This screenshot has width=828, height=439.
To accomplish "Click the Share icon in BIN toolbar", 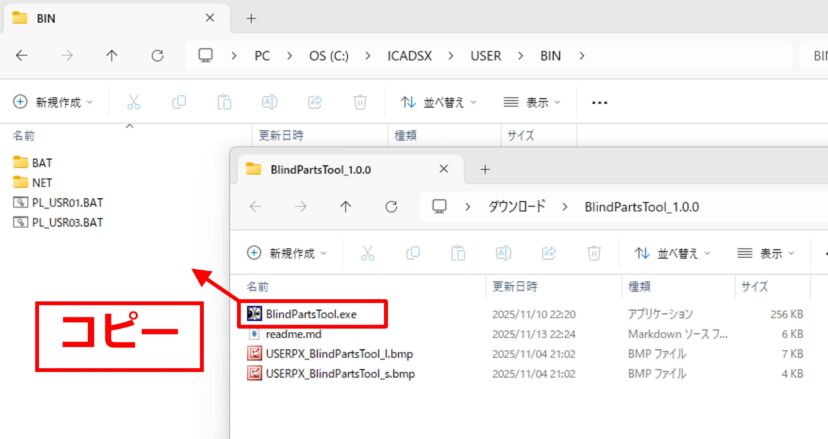I will (315, 102).
